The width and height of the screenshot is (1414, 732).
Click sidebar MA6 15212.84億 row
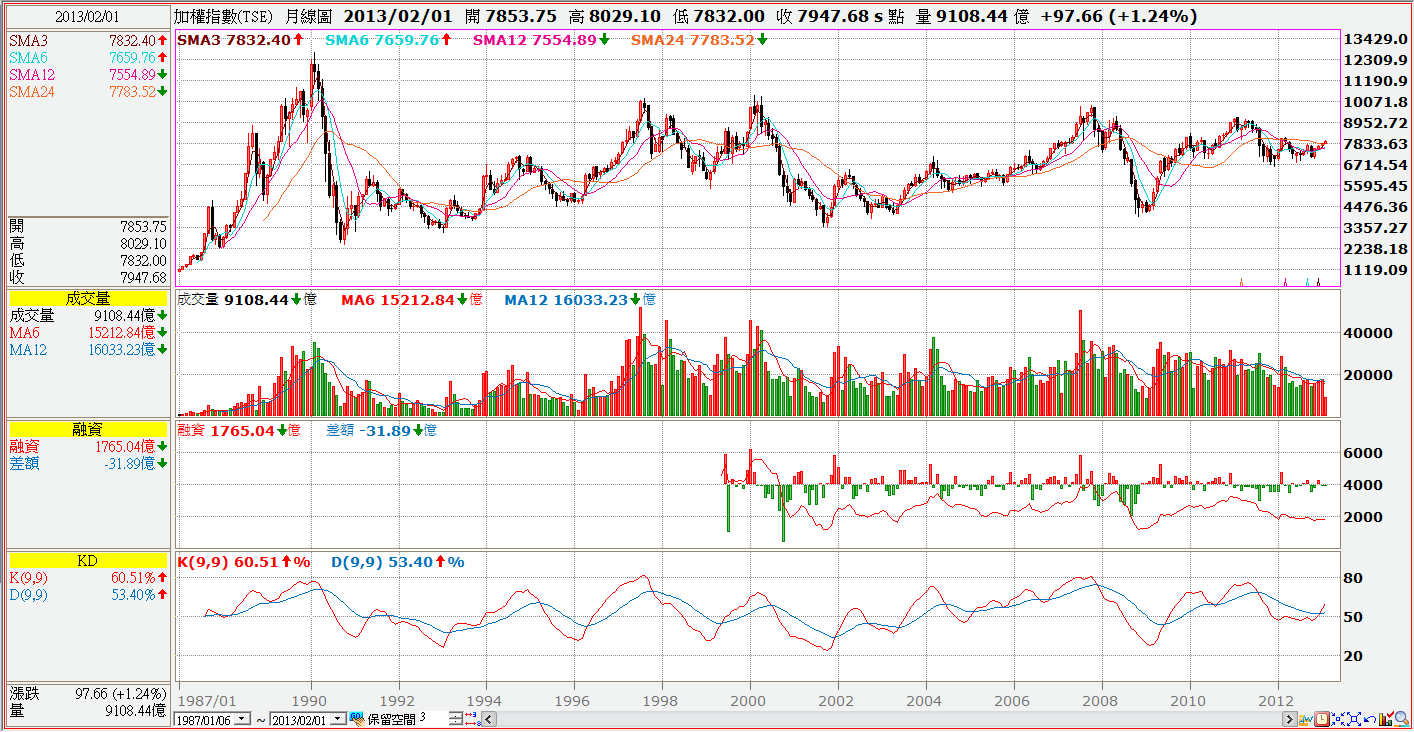pos(88,332)
